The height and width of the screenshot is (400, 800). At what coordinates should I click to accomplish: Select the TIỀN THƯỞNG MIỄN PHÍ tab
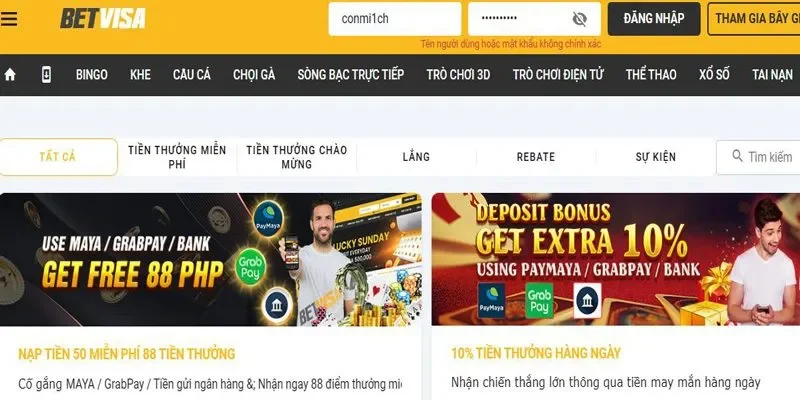tap(177, 157)
